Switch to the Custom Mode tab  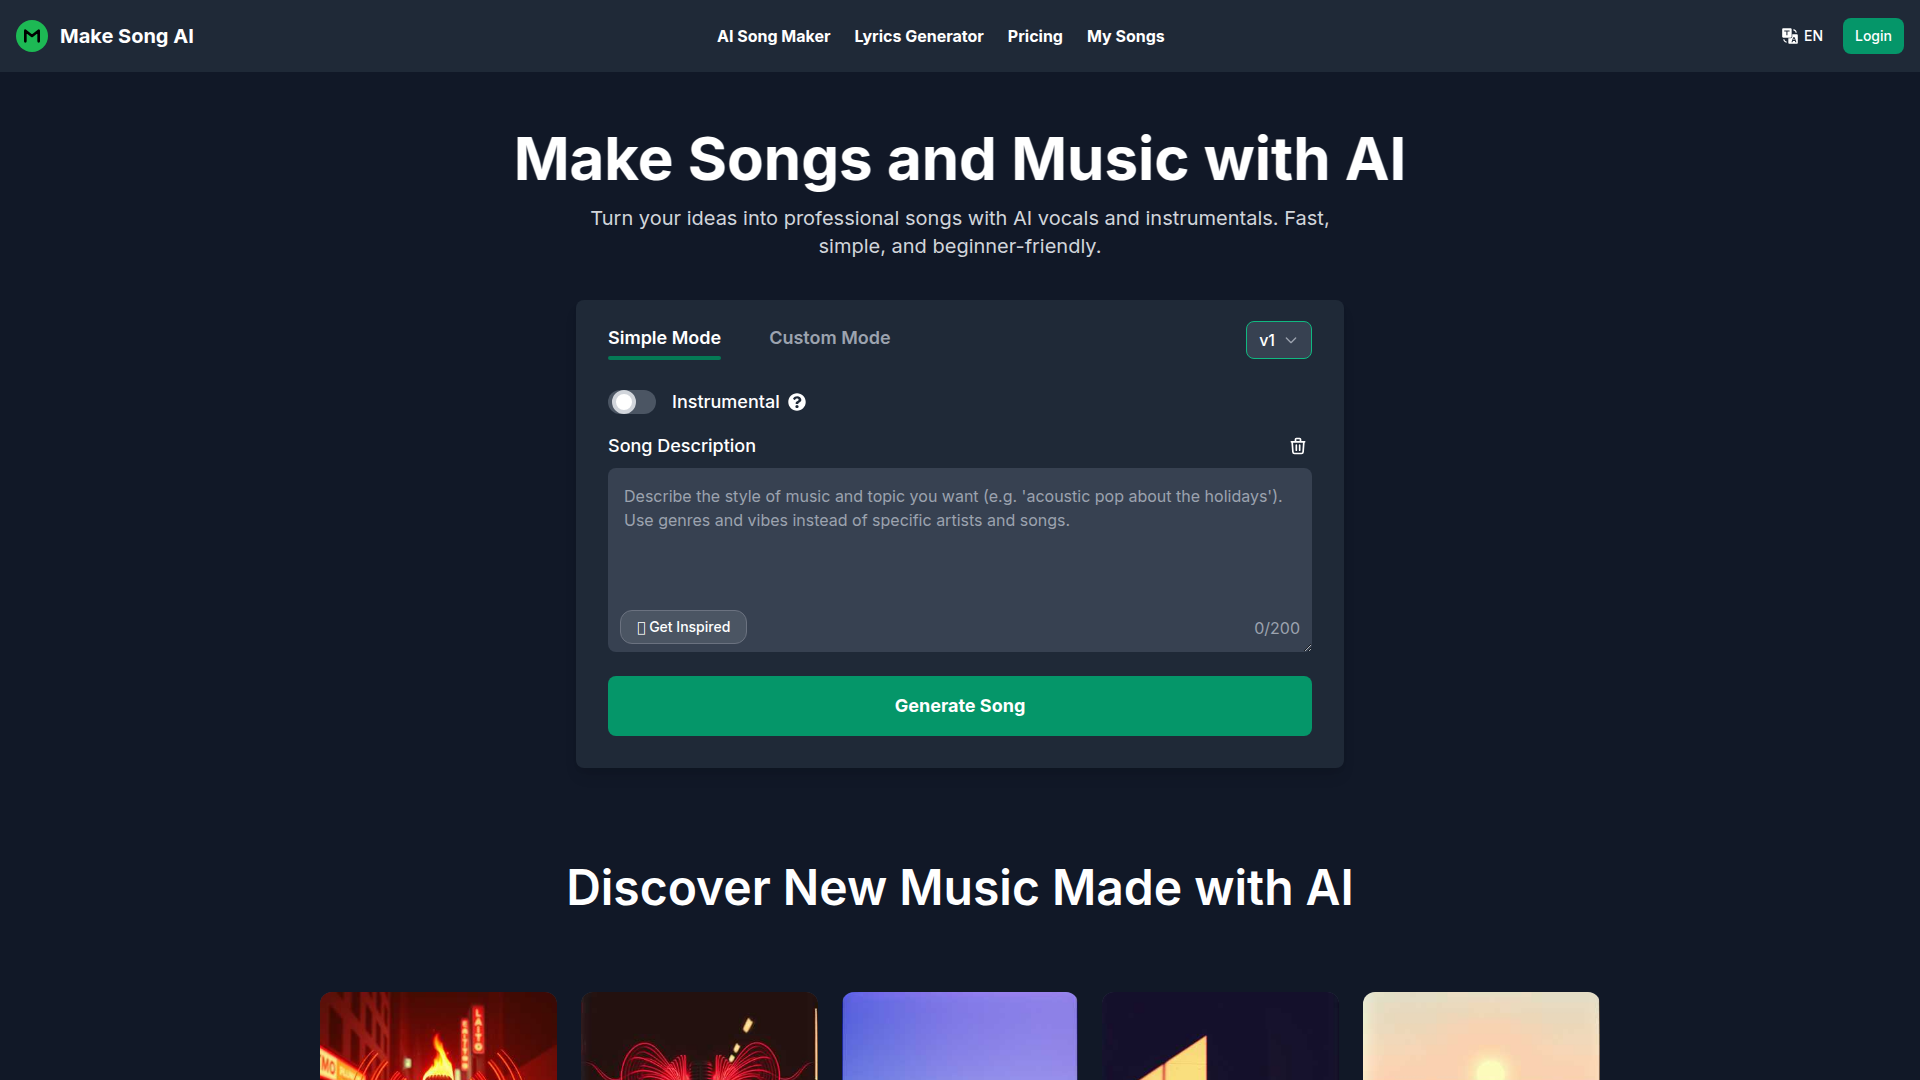(829, 338)
